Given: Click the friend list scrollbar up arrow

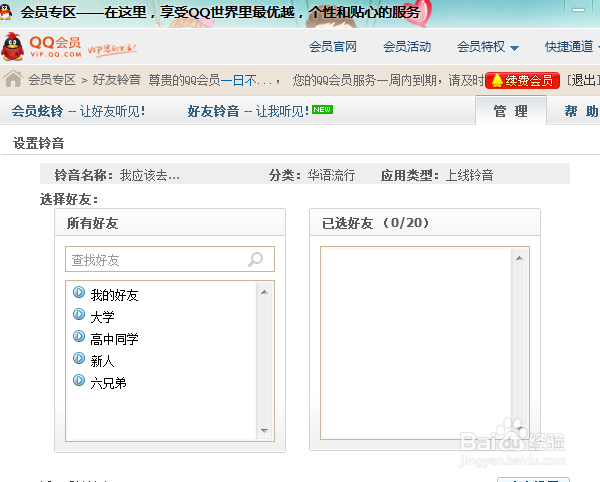Looking at the screenshot, I should tap(264, 292).
